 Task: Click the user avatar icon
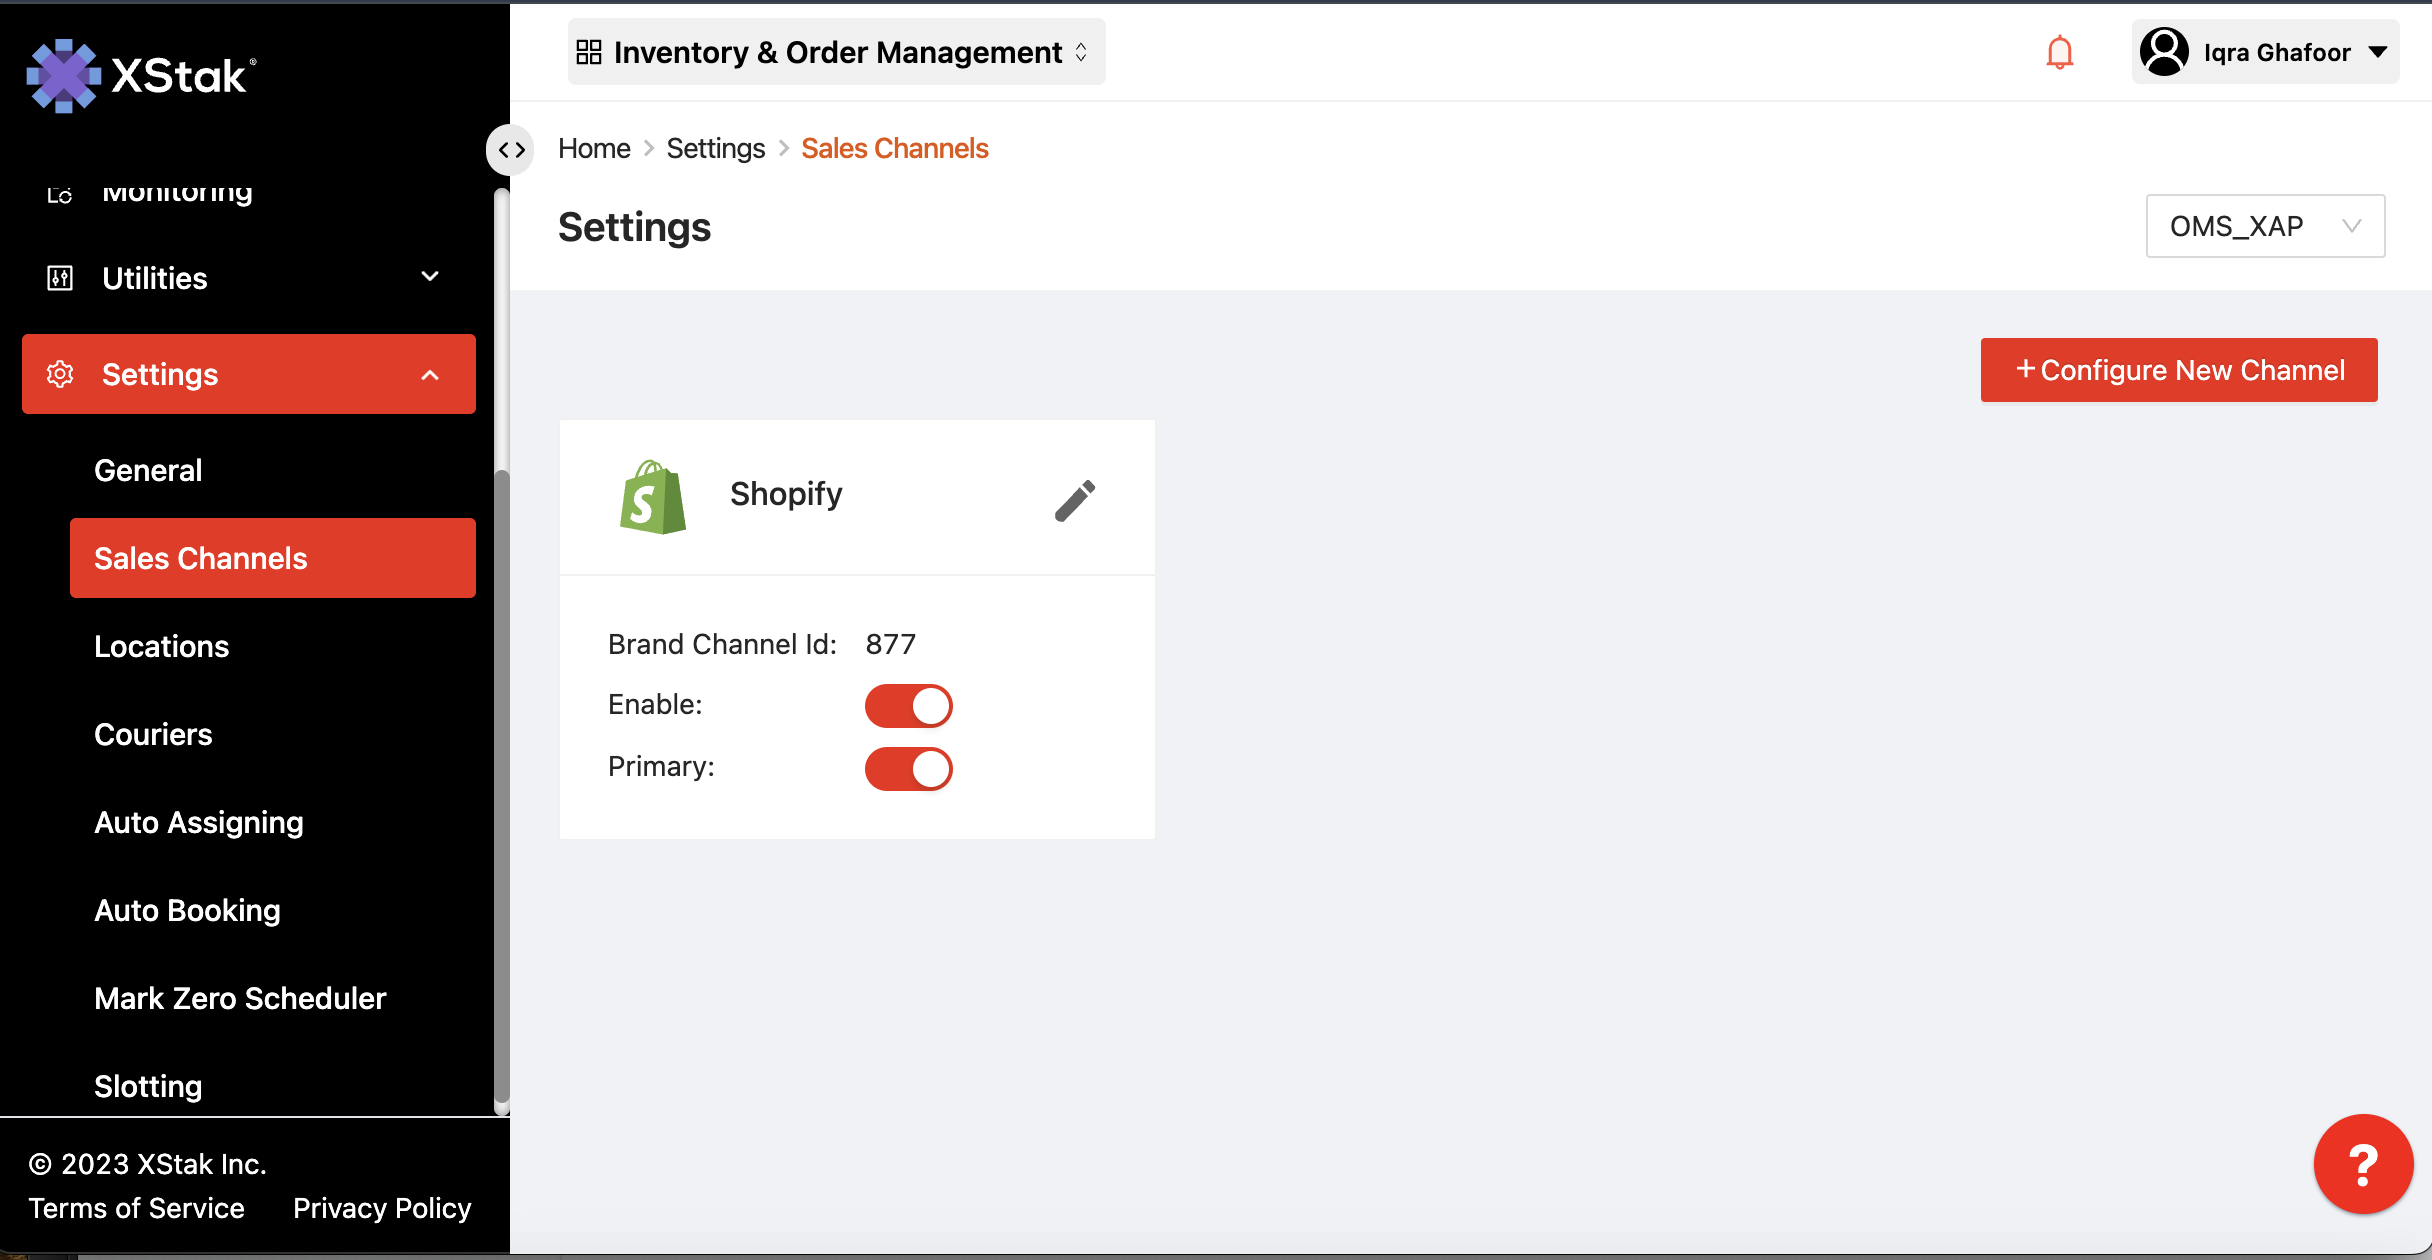(2164, 52)
